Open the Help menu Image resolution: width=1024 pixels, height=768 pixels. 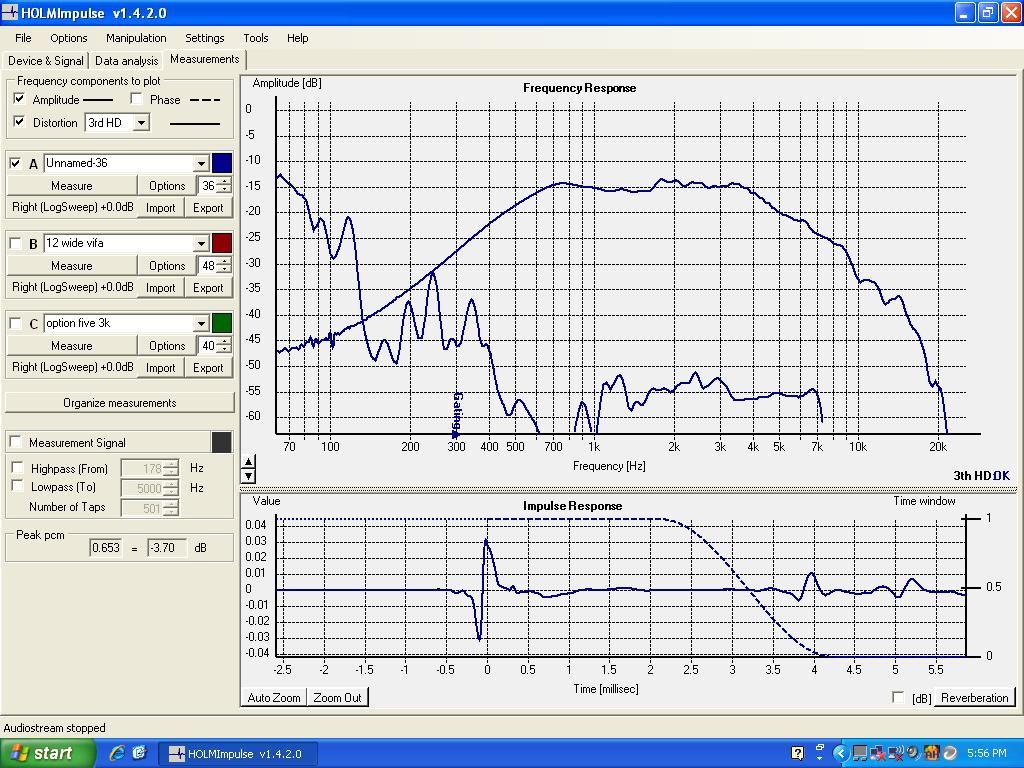coord(297,38)
